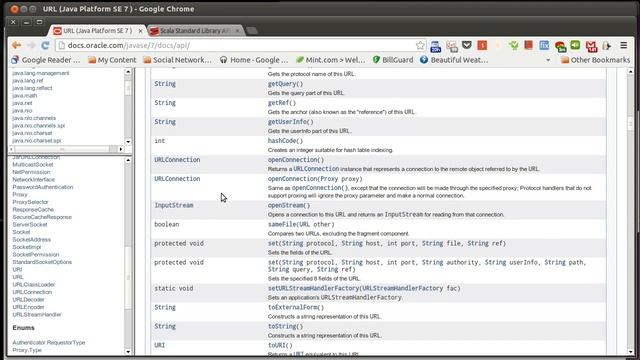Open the openConnection(Proxy proxy) method link
The image size is (640, 360).
(x=315, y=179)
